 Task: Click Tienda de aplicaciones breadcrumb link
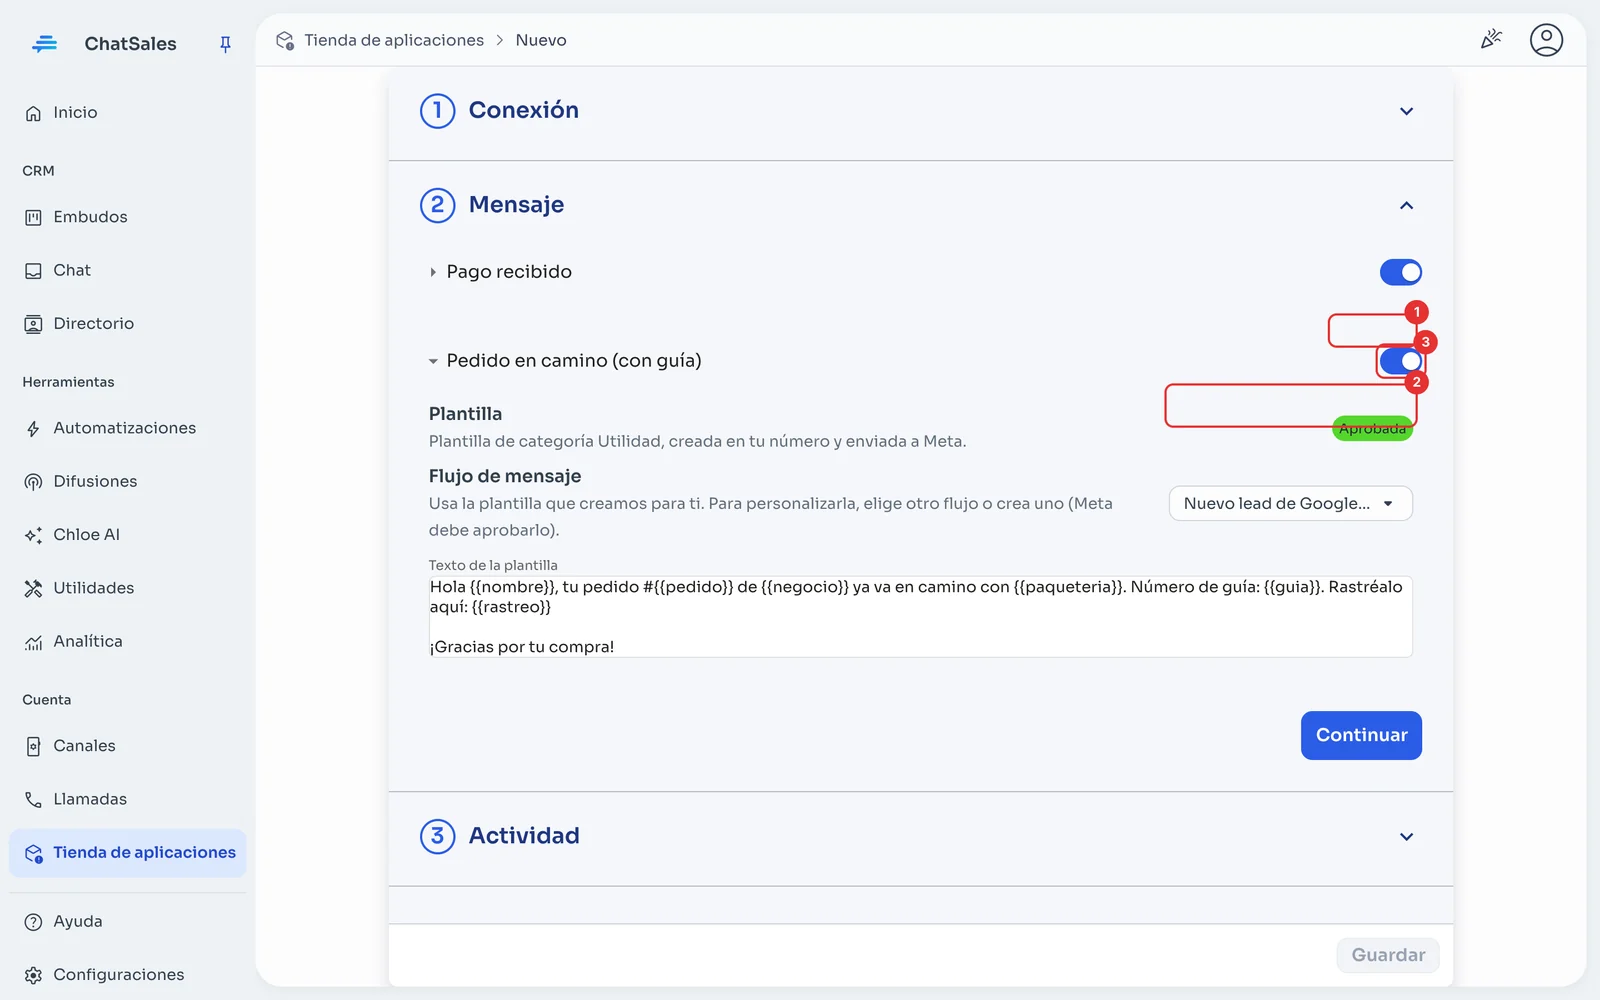point(394,40)
